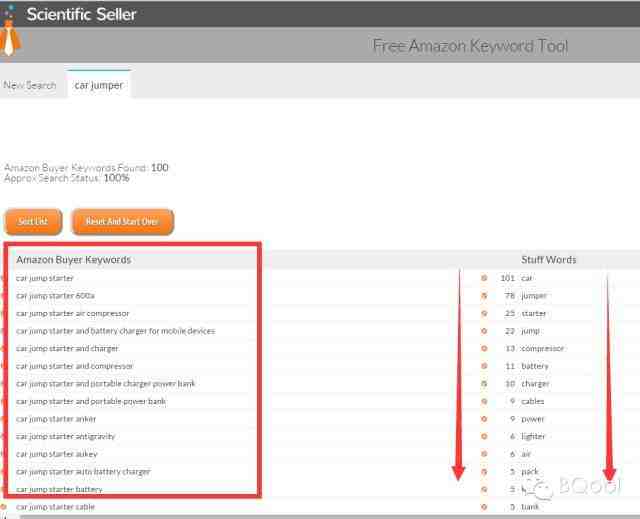The image size is (640, 519).
Task: Click the orange icon beside 'cables' stuff word
Action: (x=484, y=401)
